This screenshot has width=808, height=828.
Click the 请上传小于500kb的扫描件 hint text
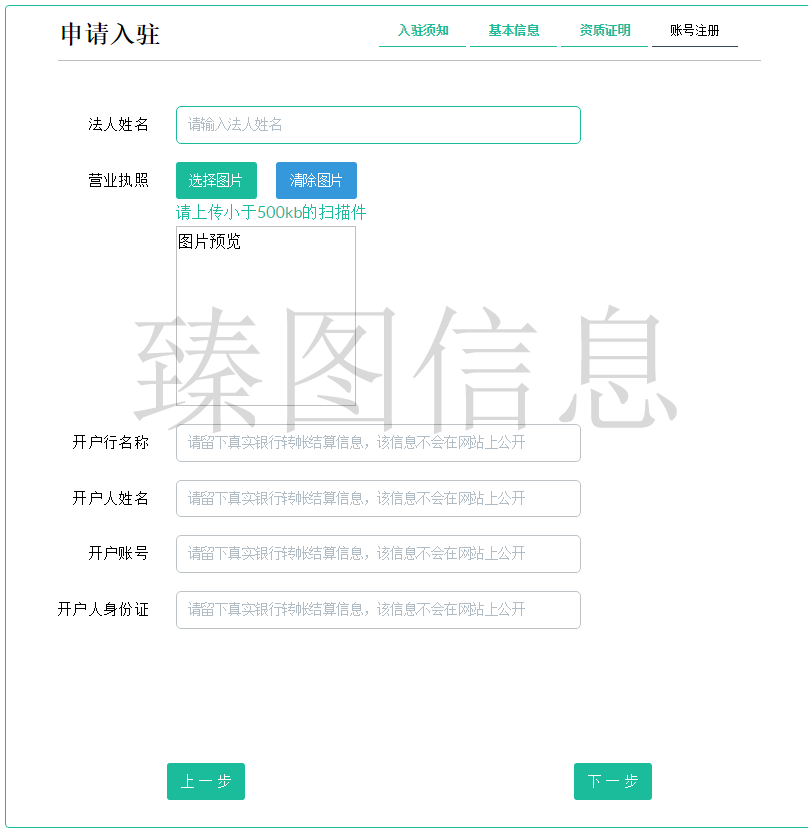coord(271,212)
